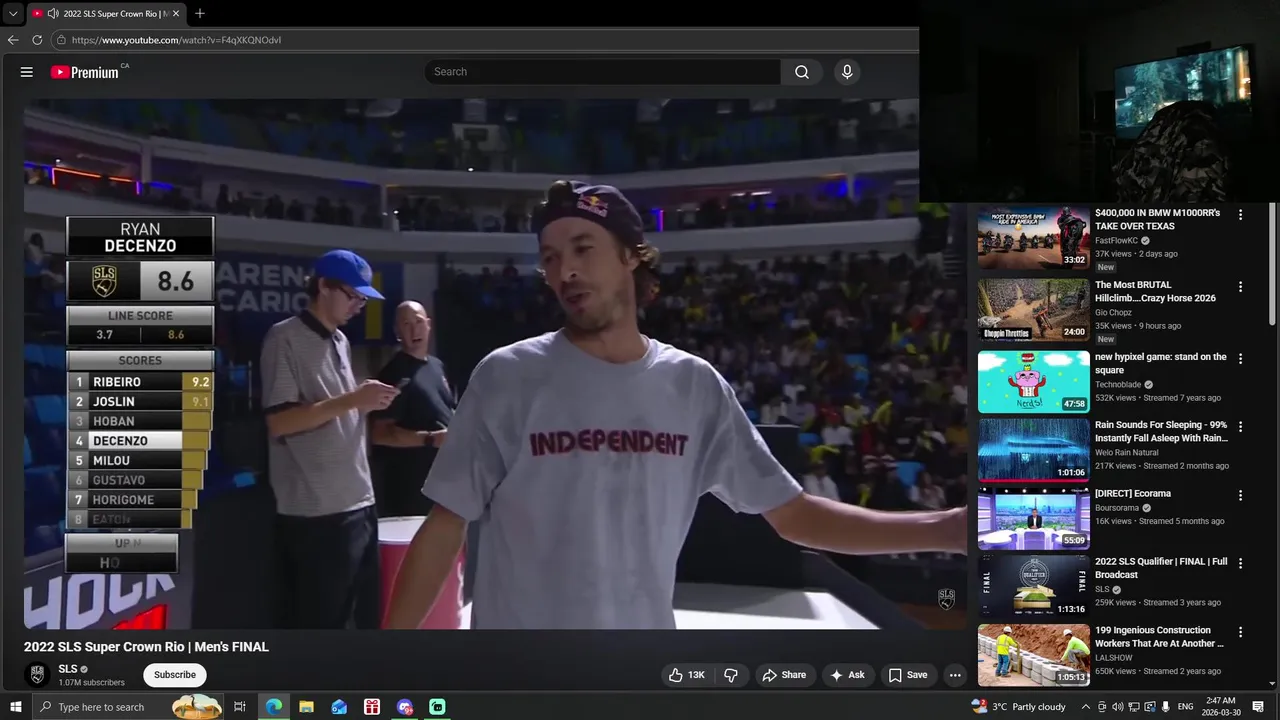Open File Explorer from the taskbar

tap(306, 707)
